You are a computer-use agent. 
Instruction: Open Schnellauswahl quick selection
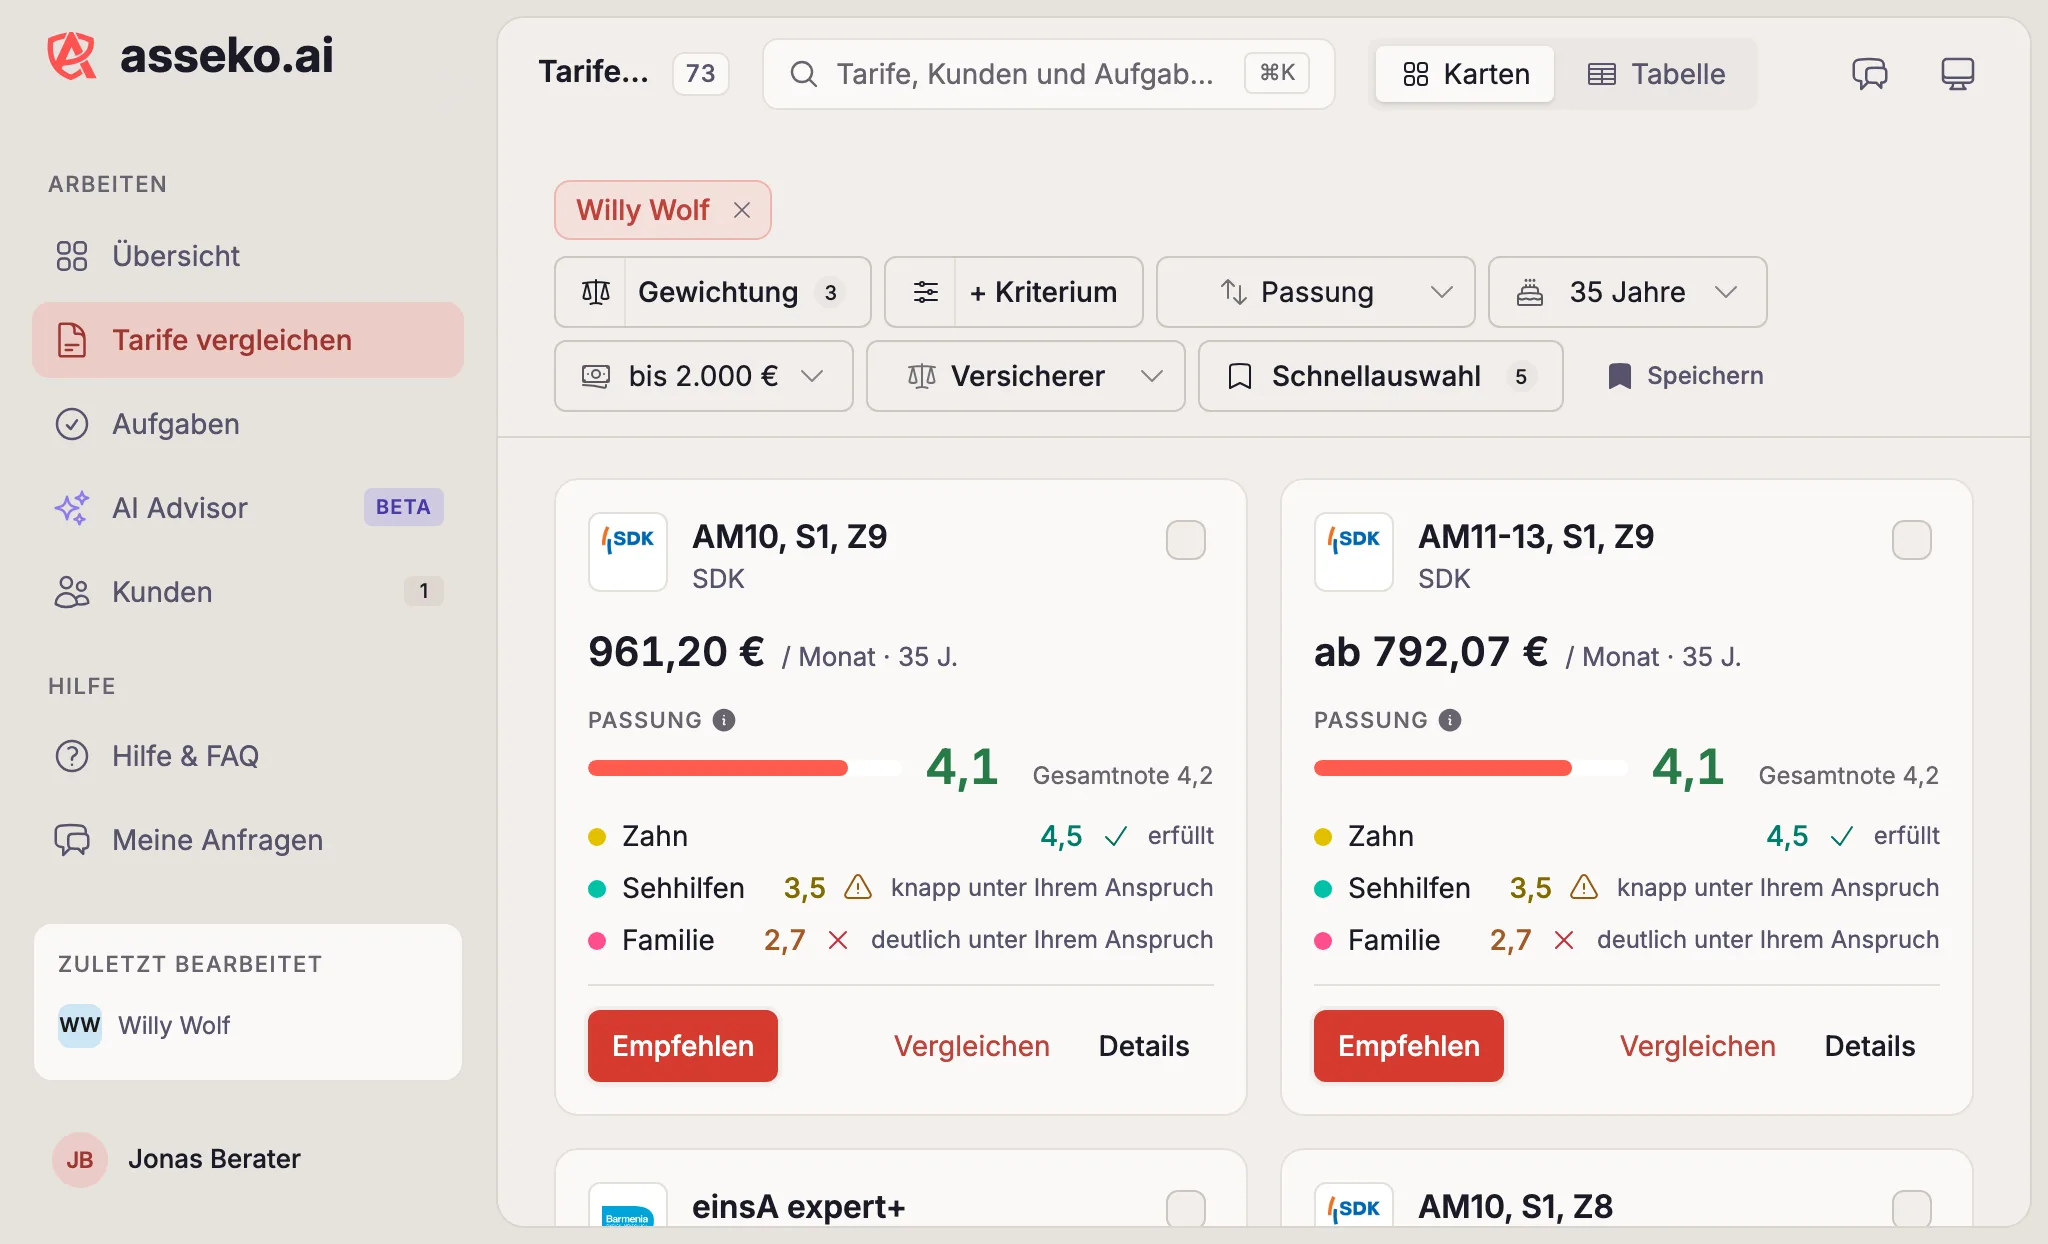(x=1381, y=376)
